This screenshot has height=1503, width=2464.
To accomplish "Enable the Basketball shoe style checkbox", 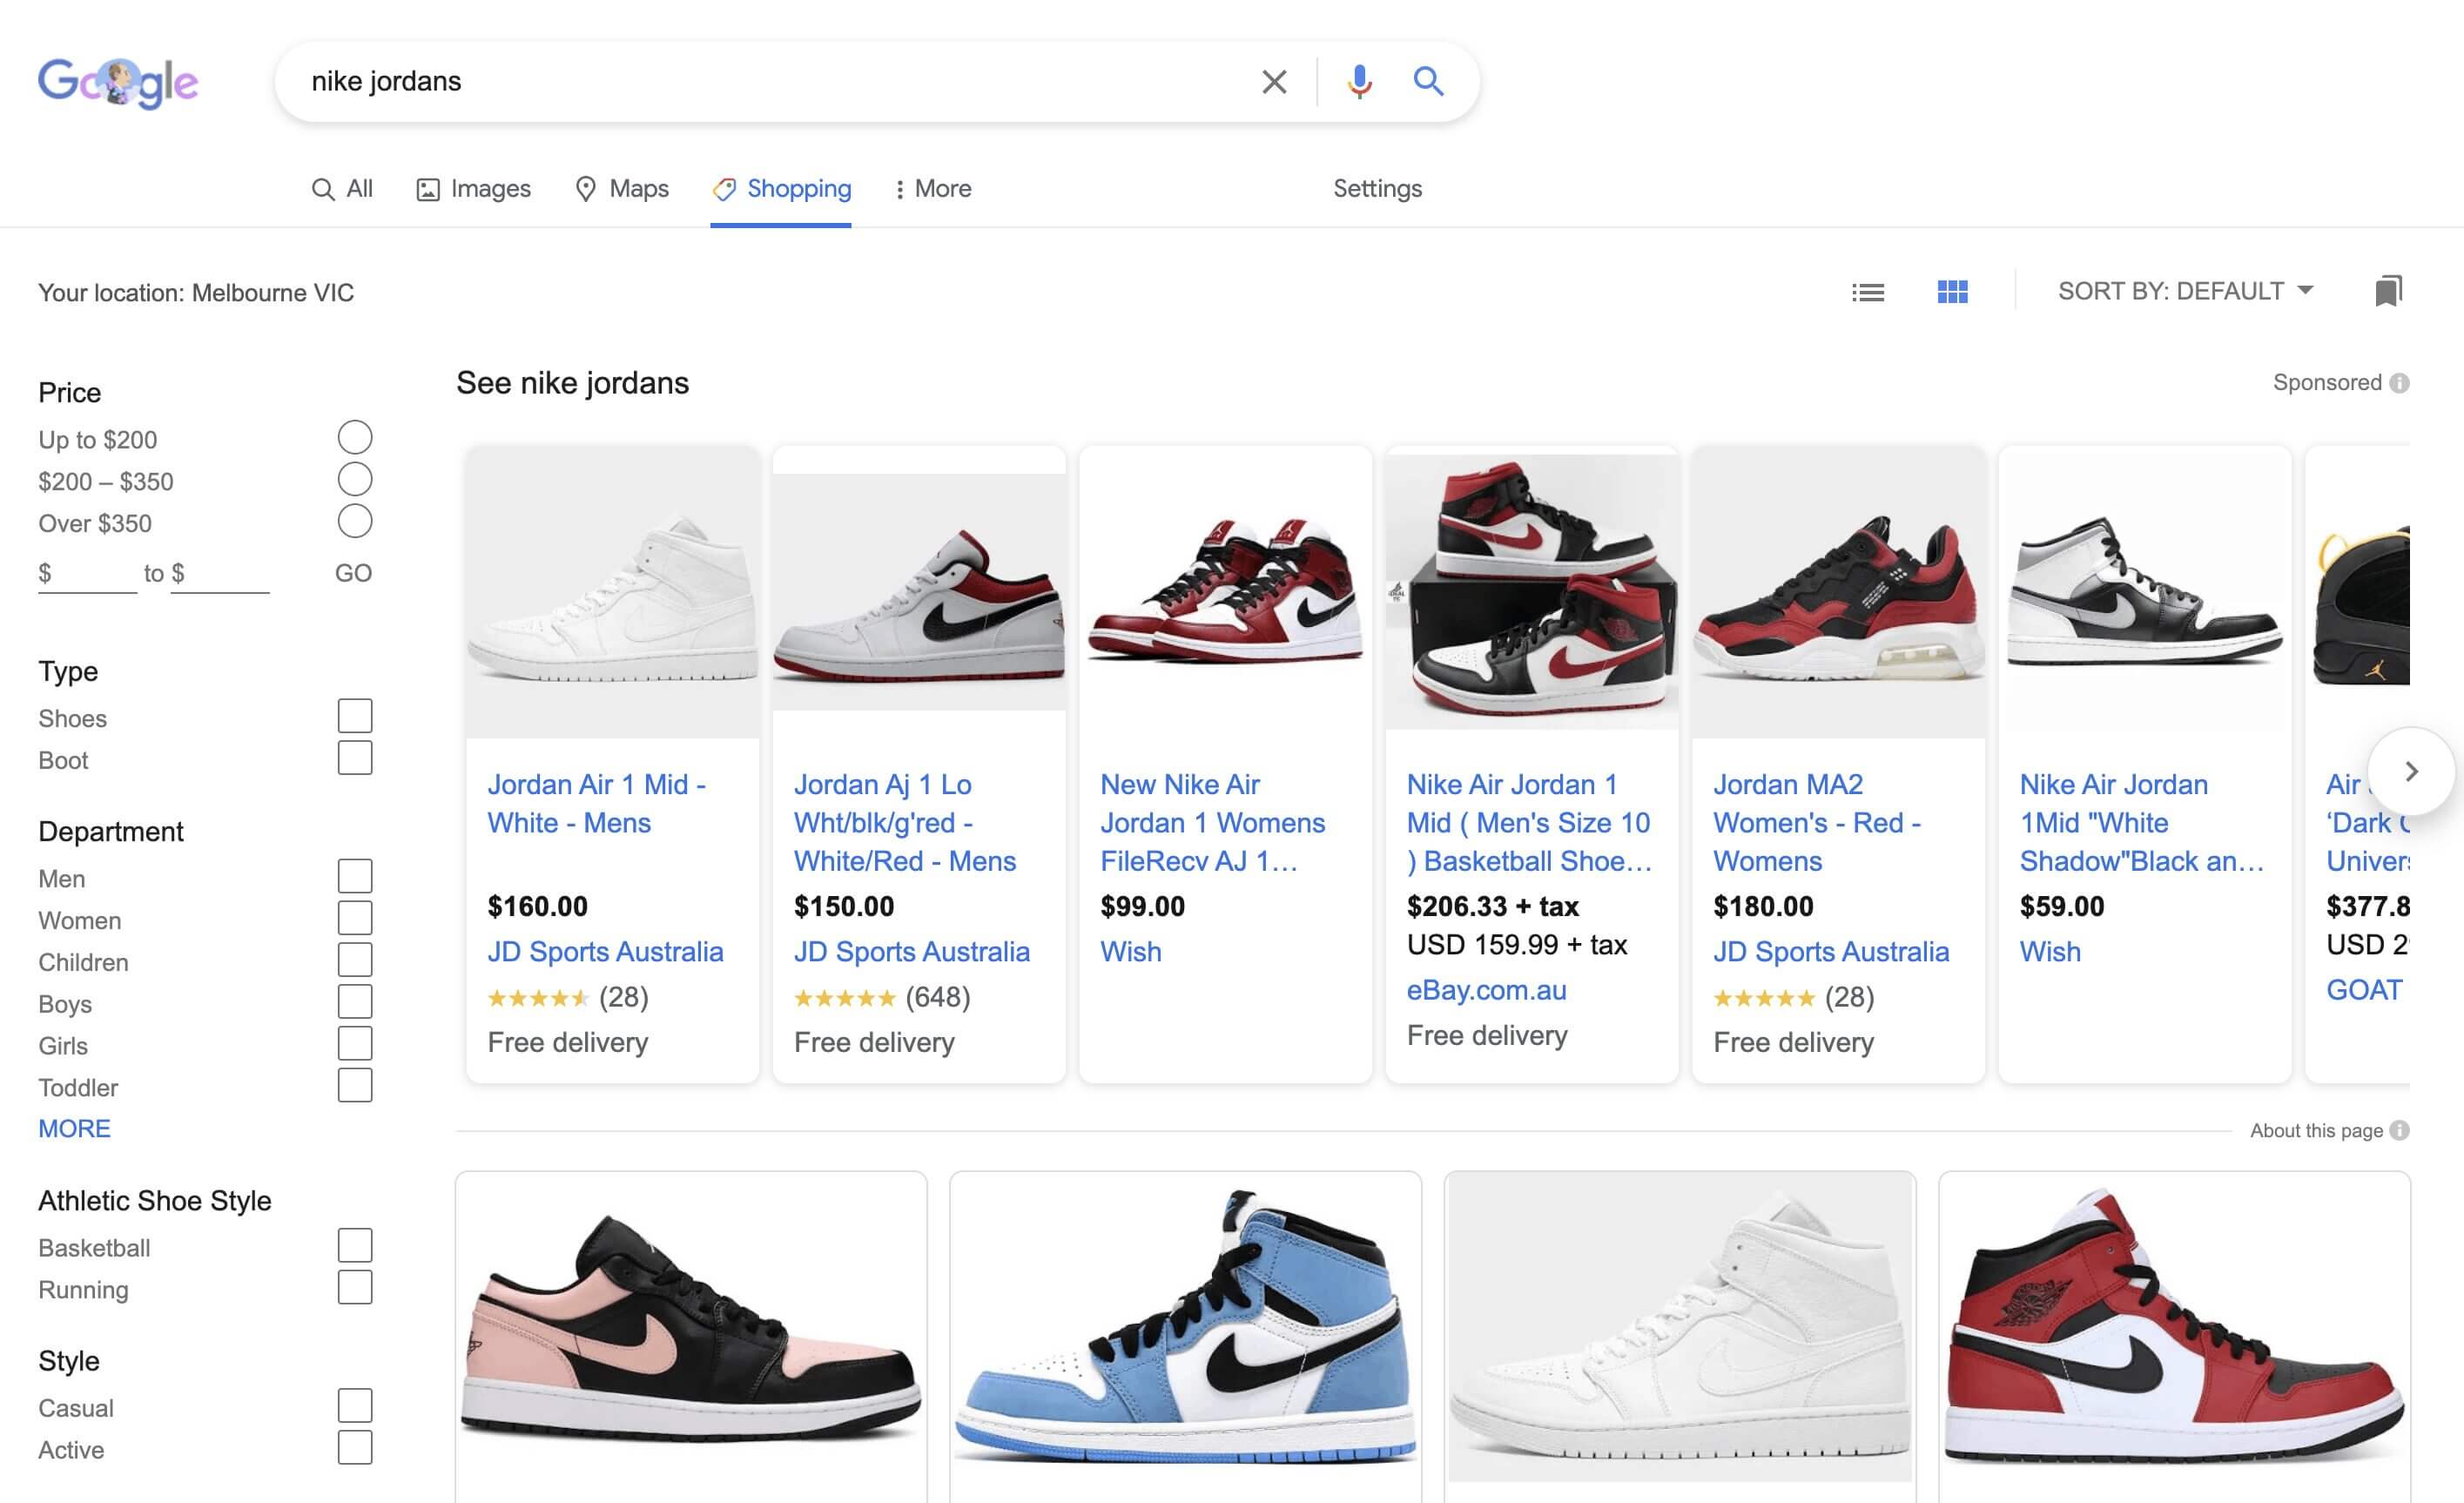I will [x=354, y=1246].
